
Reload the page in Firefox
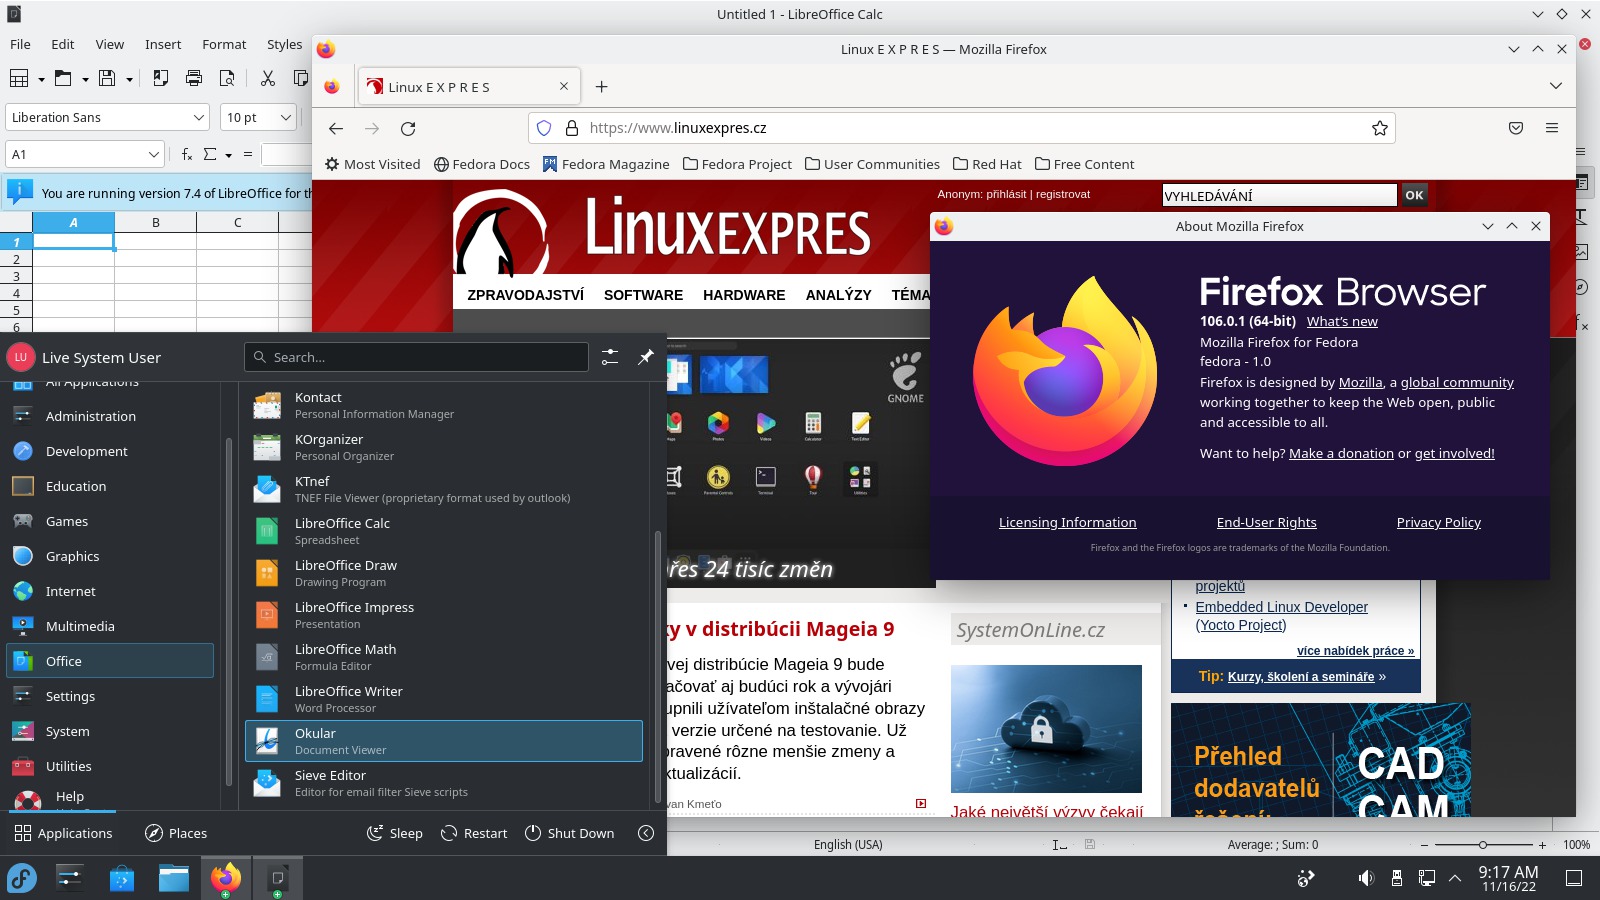(x=408, y=128)
